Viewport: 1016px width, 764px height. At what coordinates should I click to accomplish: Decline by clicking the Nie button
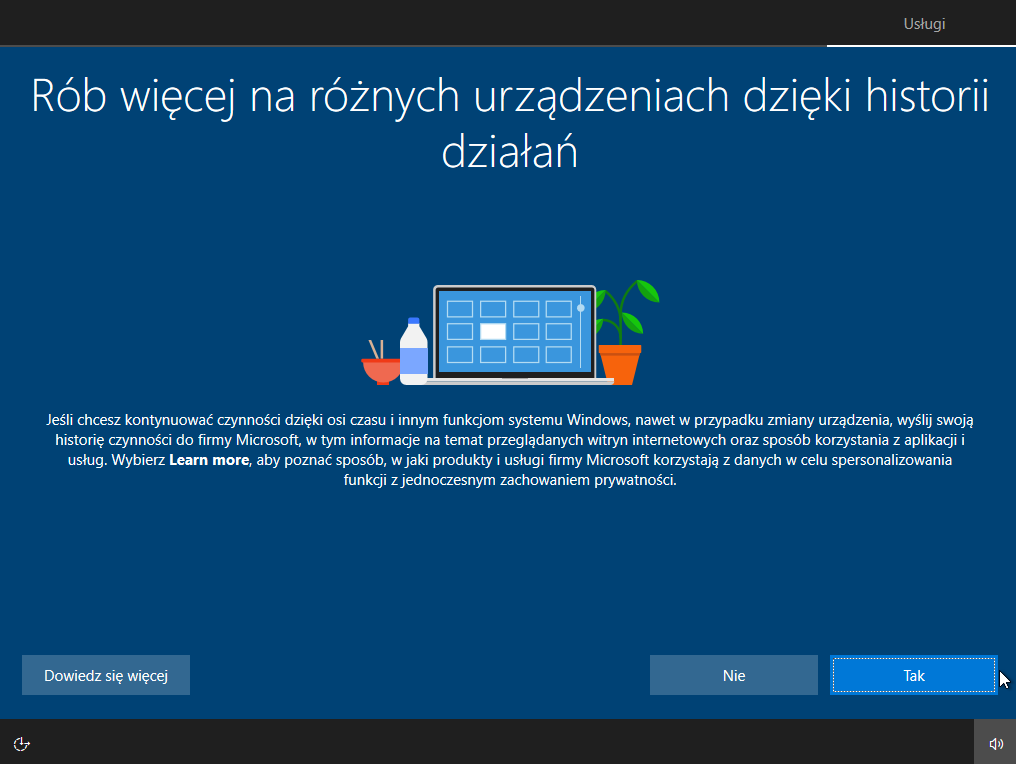(x=733, y=675)
